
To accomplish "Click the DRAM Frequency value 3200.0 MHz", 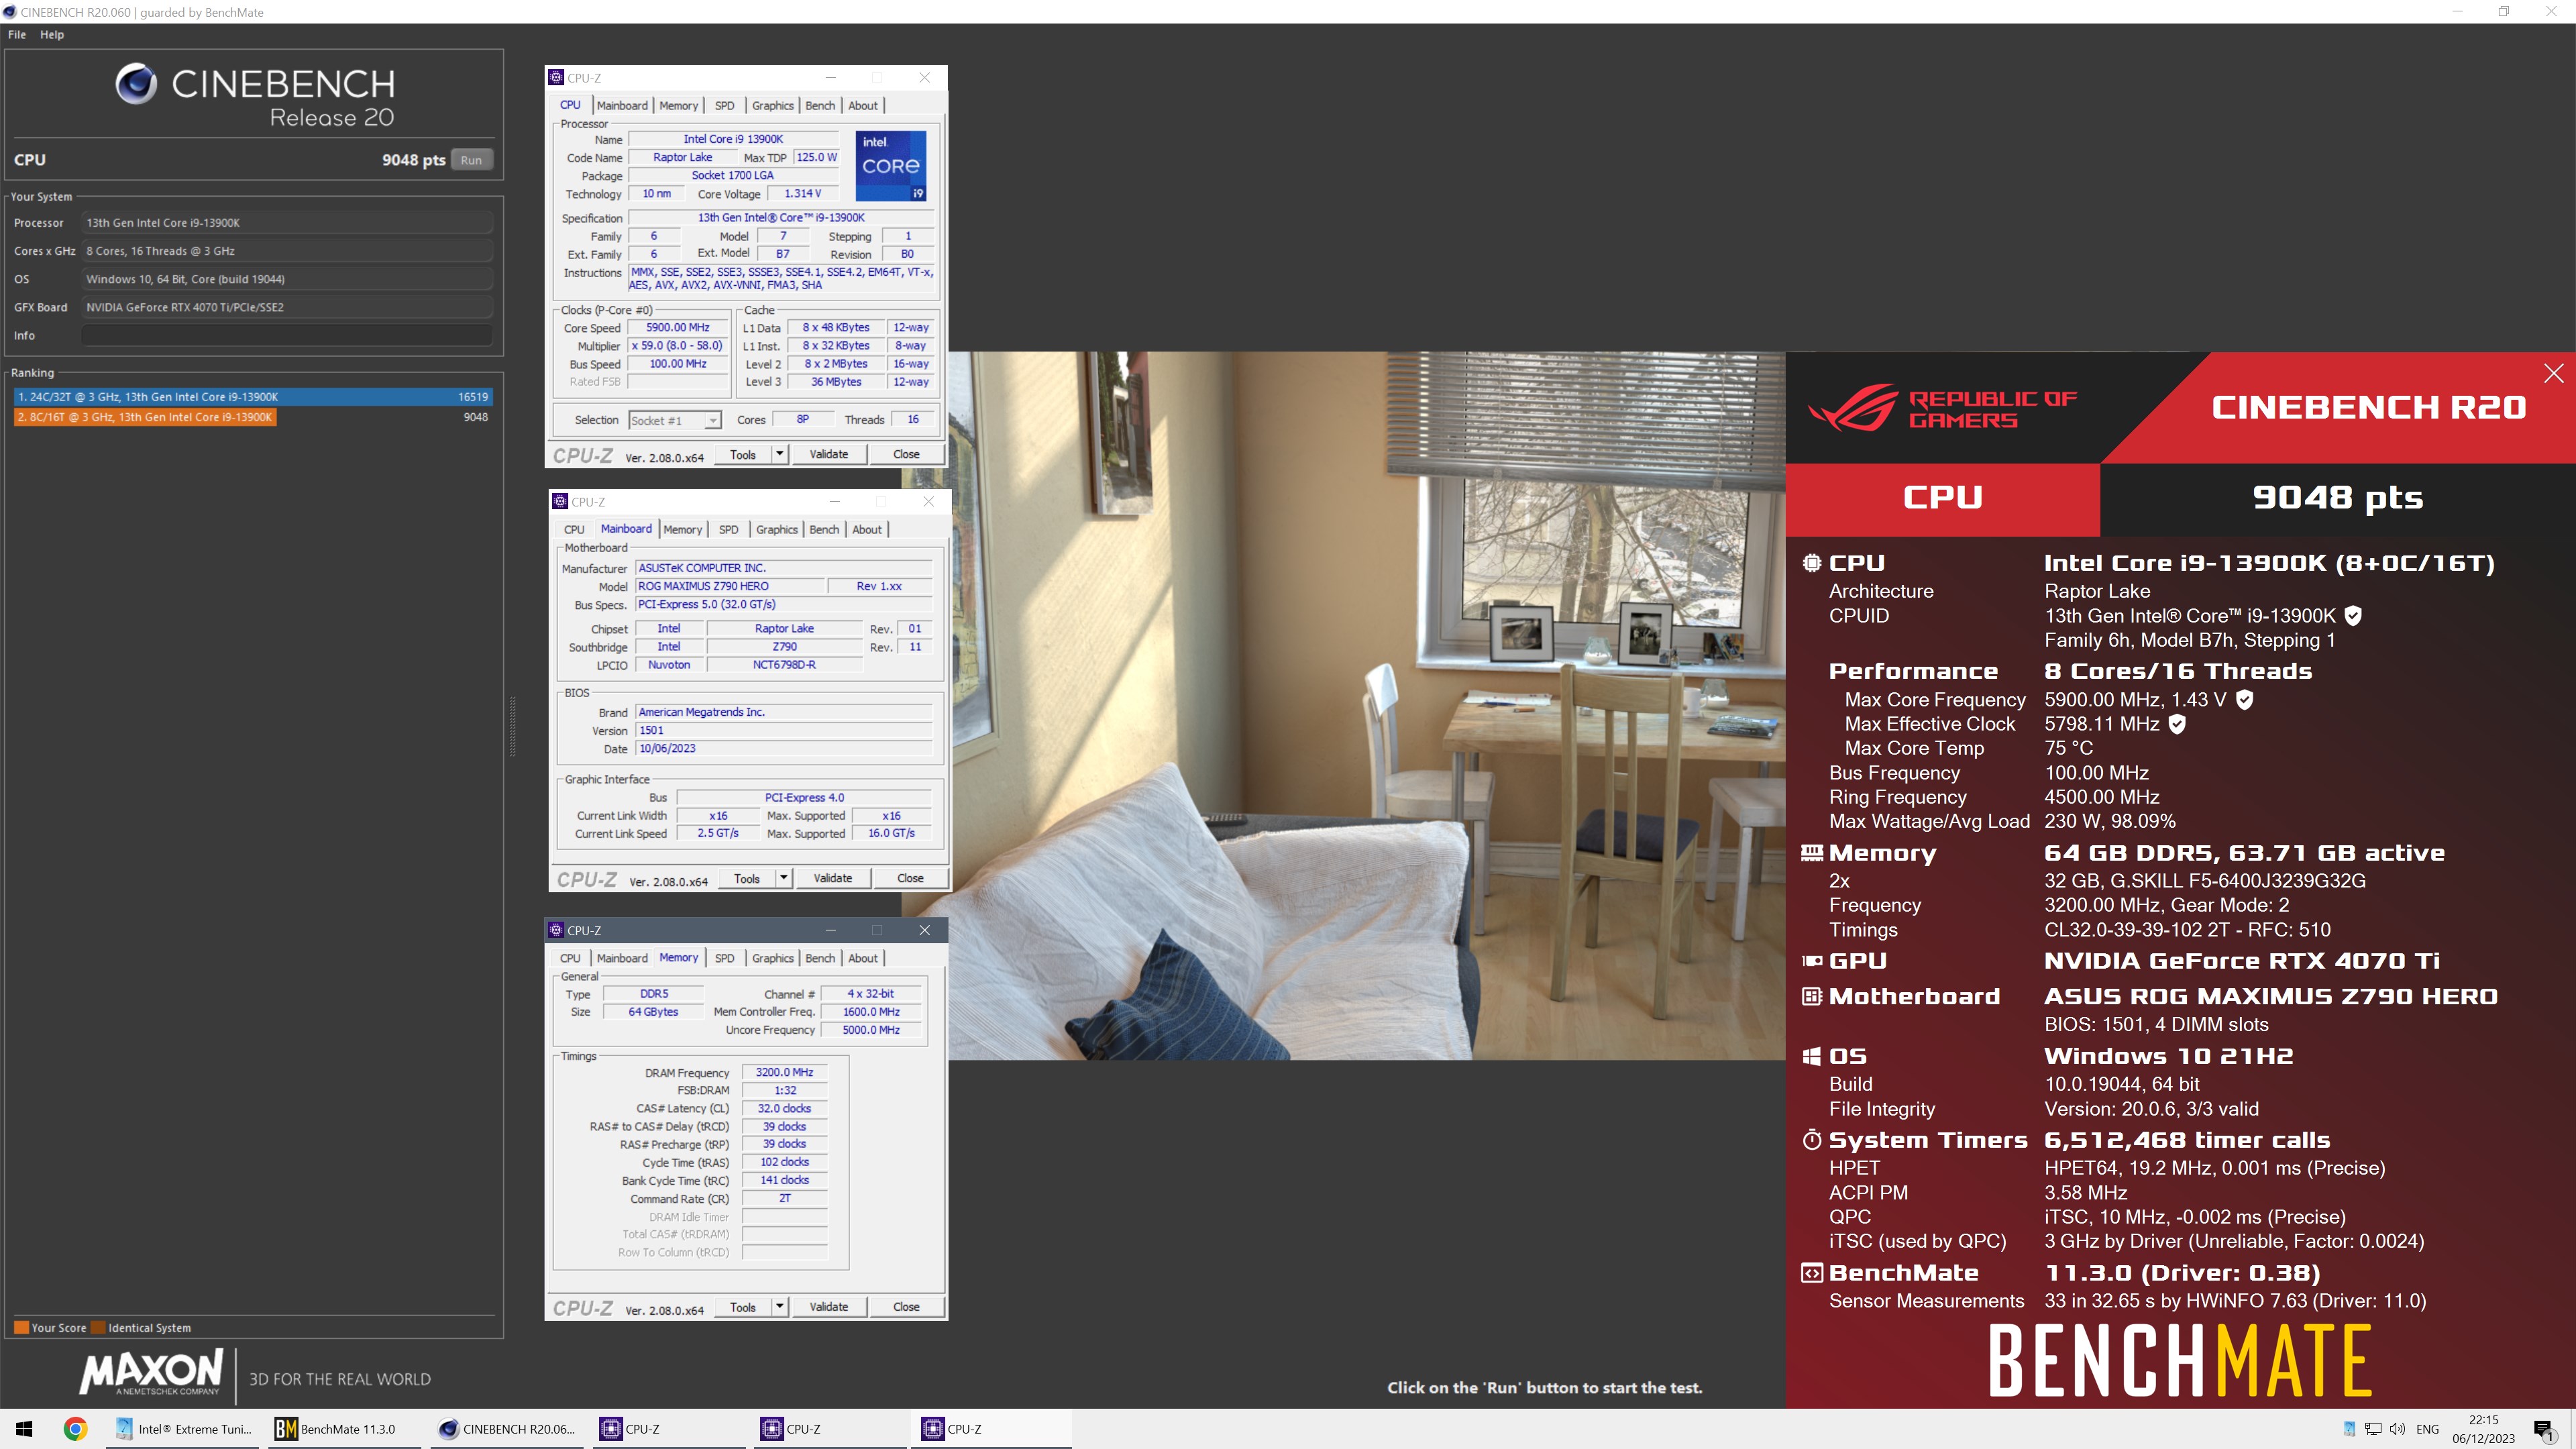I will coord(784,1073).
